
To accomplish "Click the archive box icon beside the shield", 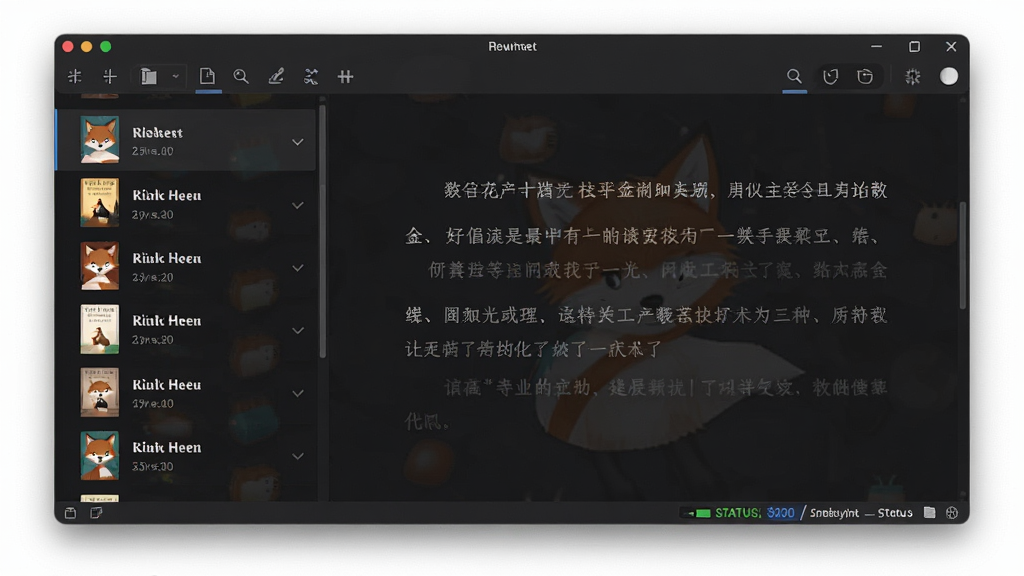I will point(865,76).
